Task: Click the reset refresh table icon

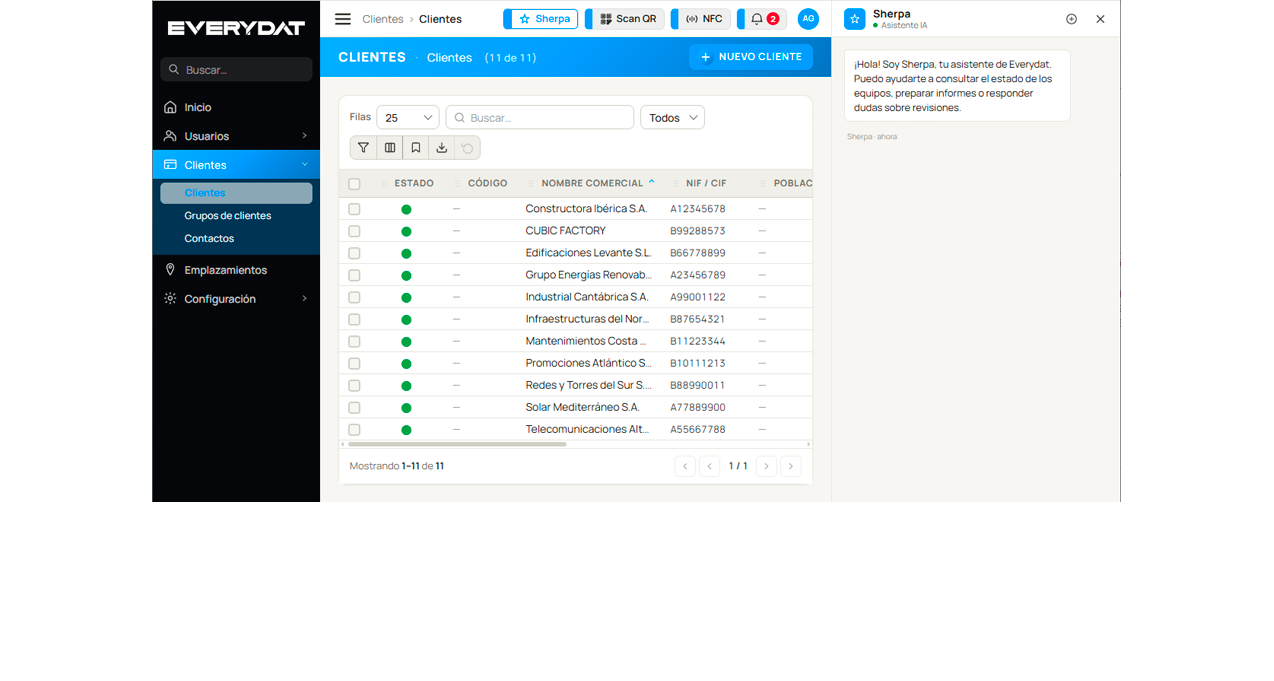Action: [467, 148]
